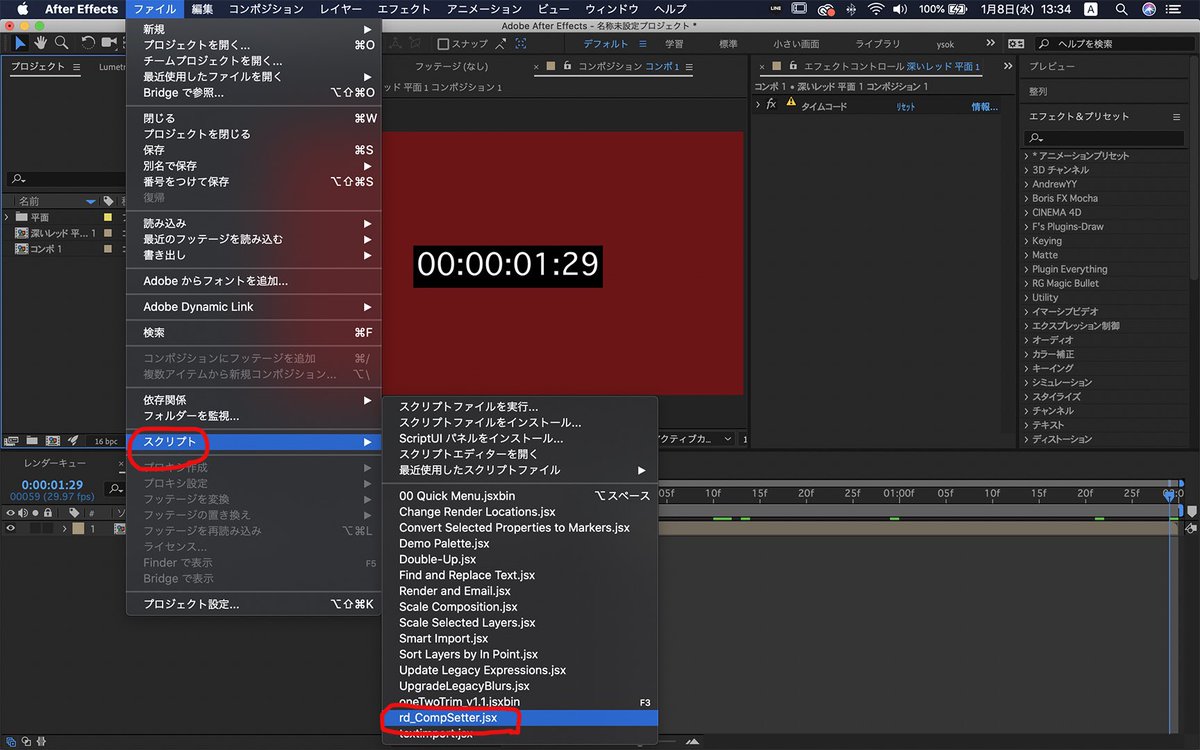Click the timeline current time 0:00:01:29
Viewport: 1200px width, 750px height.
pos(52,485)
